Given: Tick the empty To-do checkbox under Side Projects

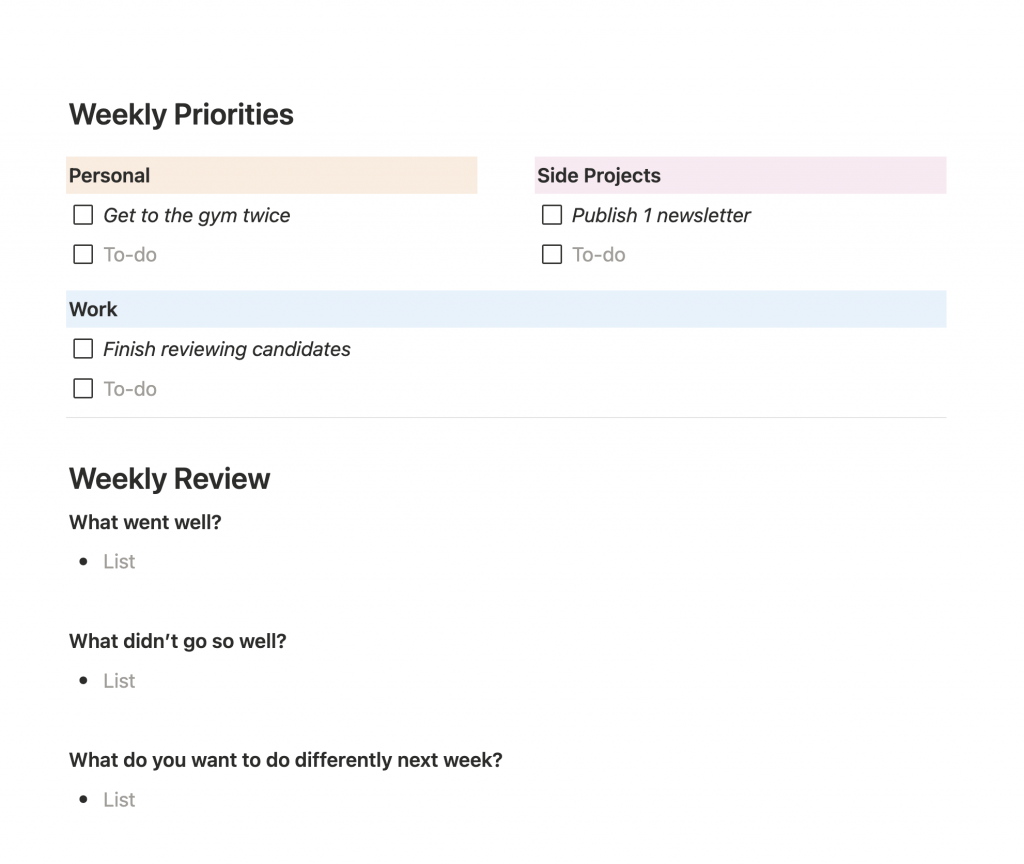Looking at the screenshot, I should coord(552,254).
